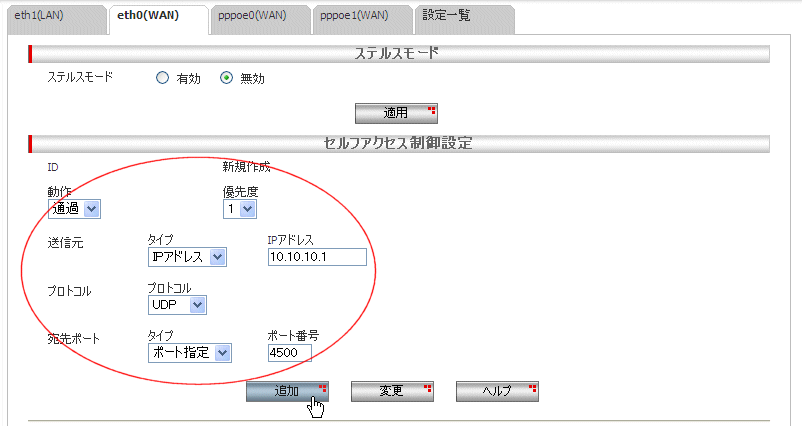Click the 新規作成 ID value text

pyautogui.click(x=246, y=167)
